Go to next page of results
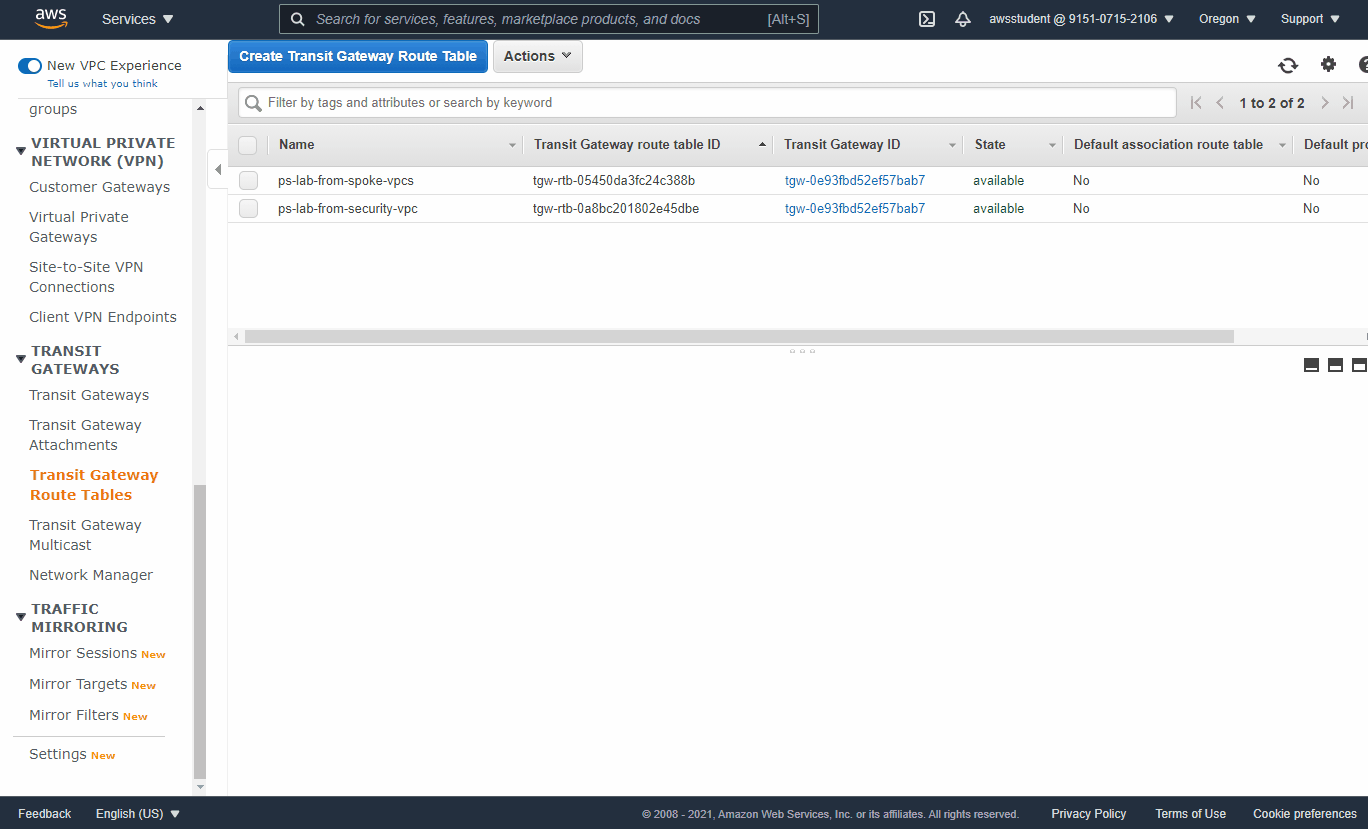 tap(1325, 103)
